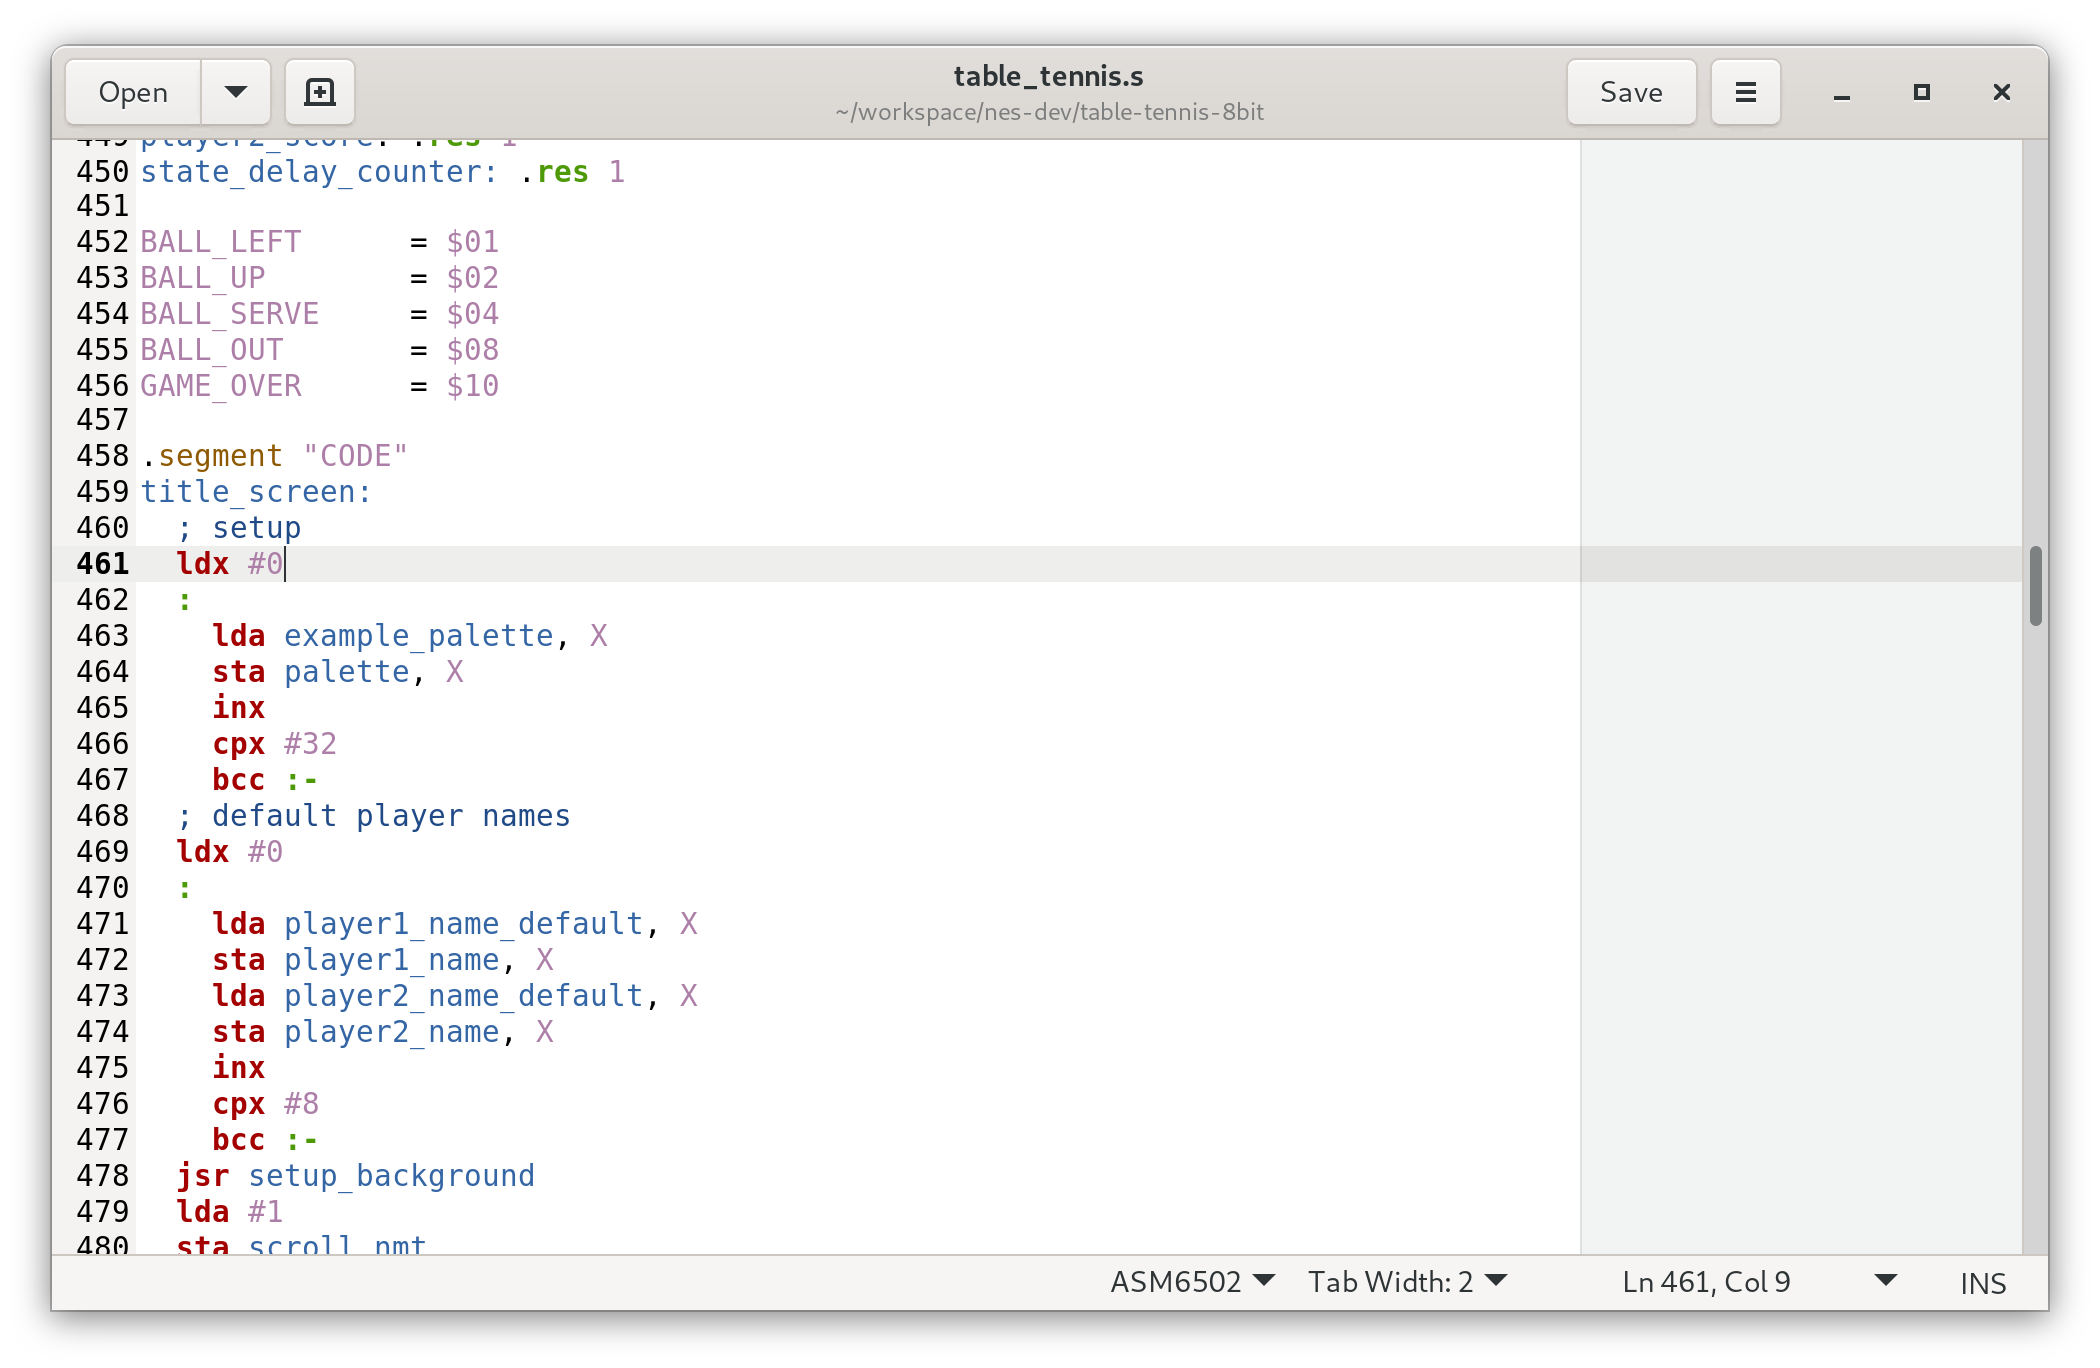Open the recent files dropdown arrow
Screen dimensions: 2100x1368
coord(236,92)
